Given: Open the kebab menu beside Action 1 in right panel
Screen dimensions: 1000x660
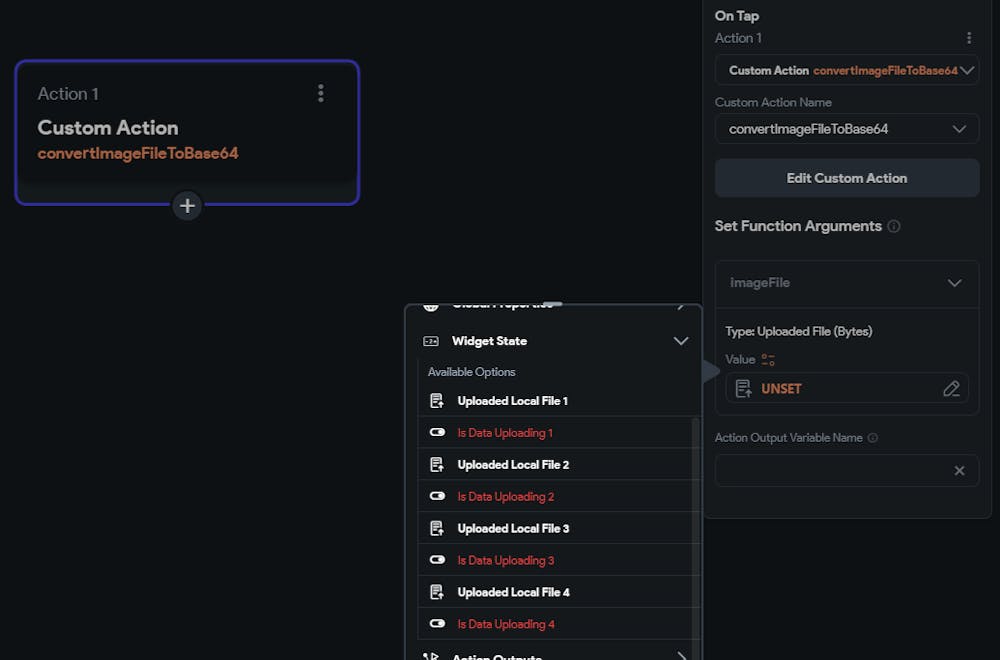Looking at the screenshot, I should pos(968,37).
